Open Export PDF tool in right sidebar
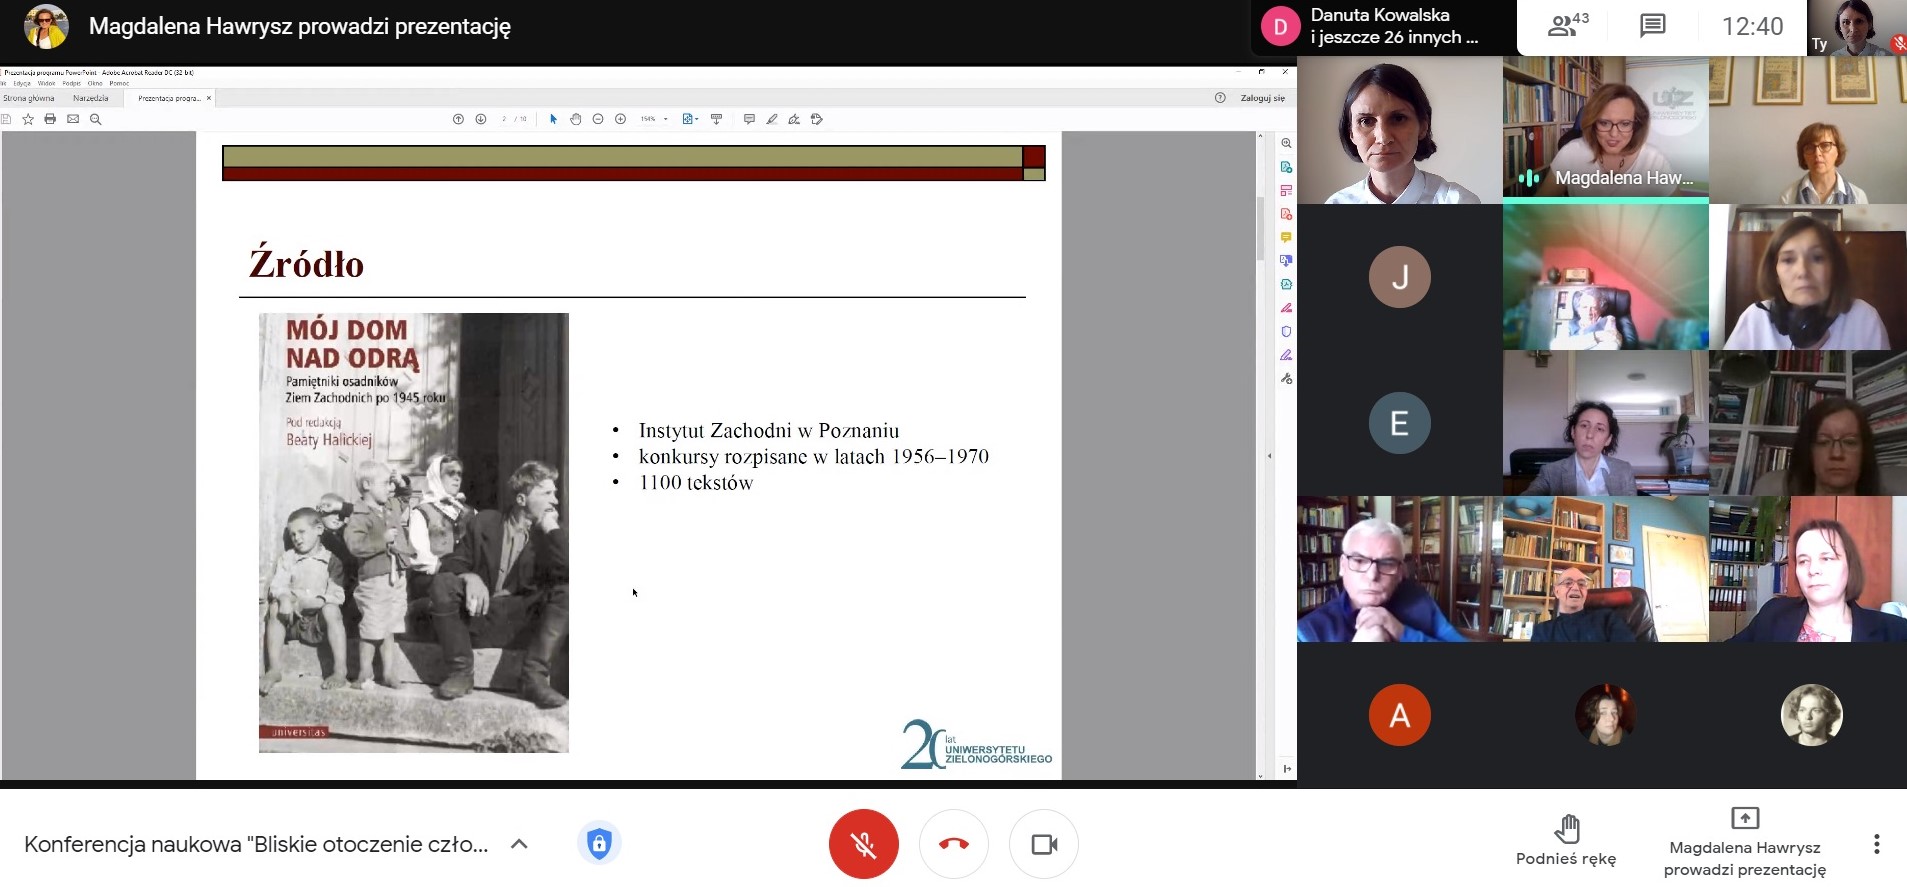The image size is (1907, 887). [x=1286, y=167]
